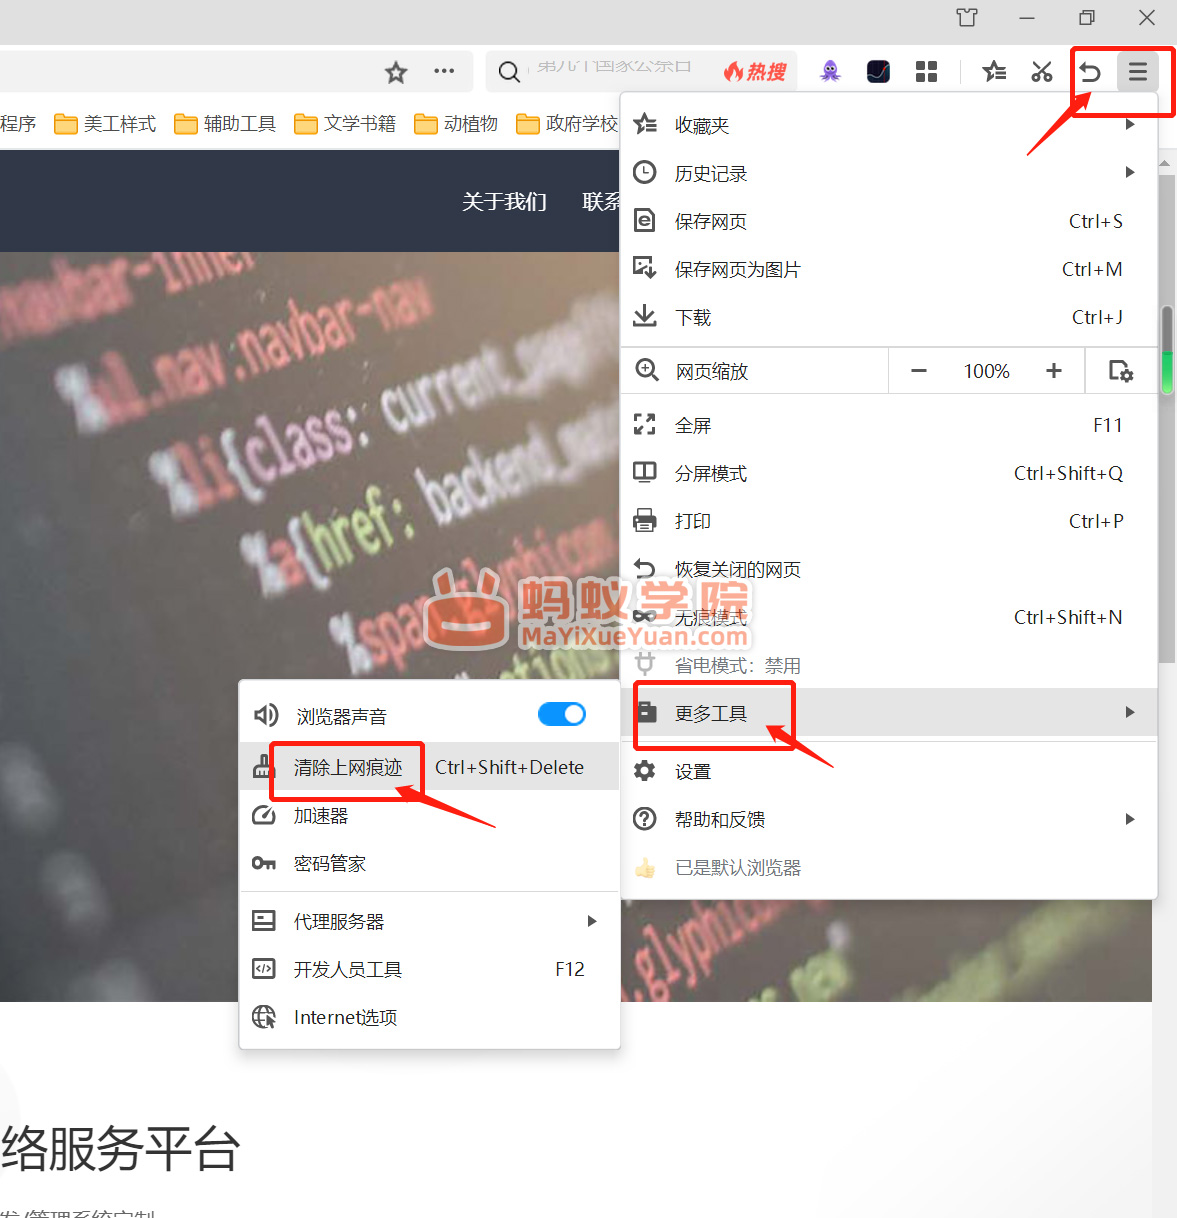Click the bookmark star icon in address bar
This screenshot has width=1177, height=1218.
click(396, 72)
